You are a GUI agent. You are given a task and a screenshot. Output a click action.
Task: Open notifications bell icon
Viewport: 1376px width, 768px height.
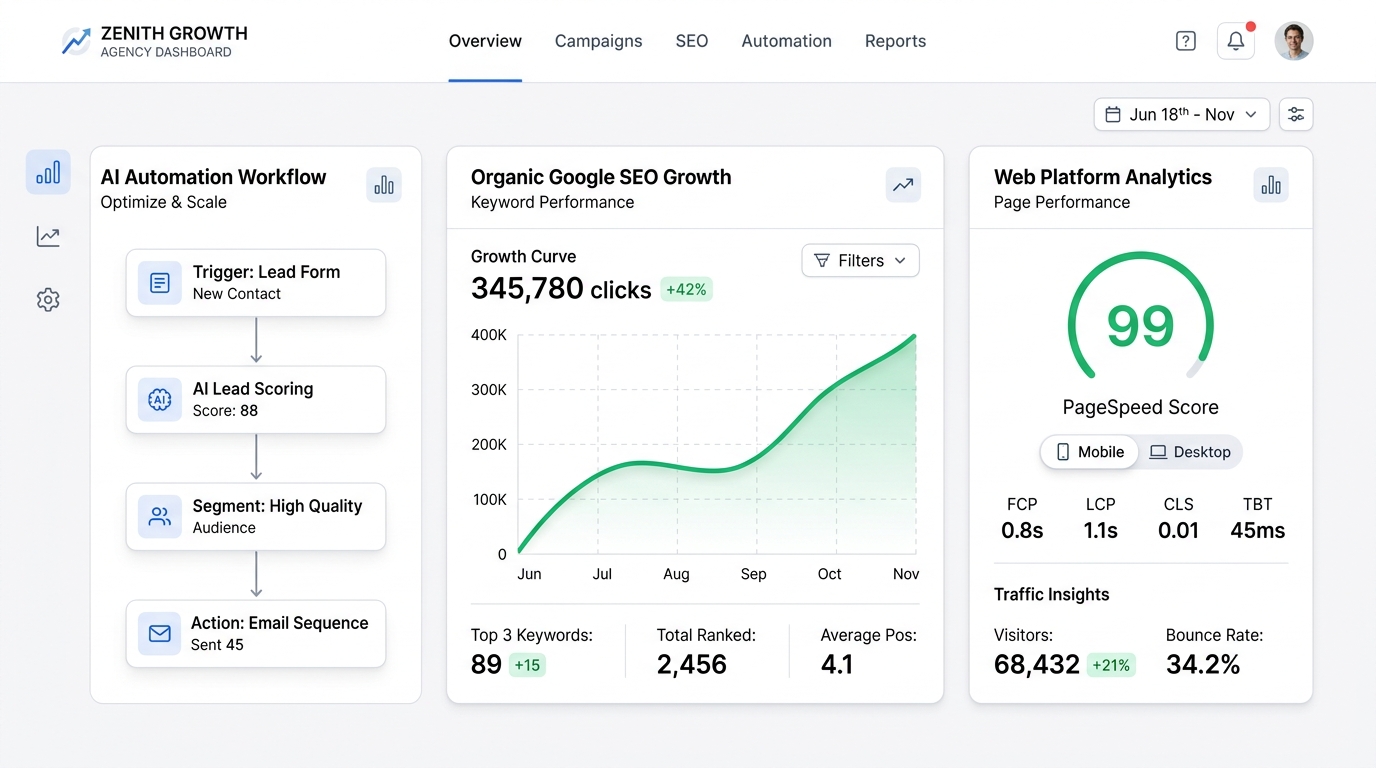1236,41
